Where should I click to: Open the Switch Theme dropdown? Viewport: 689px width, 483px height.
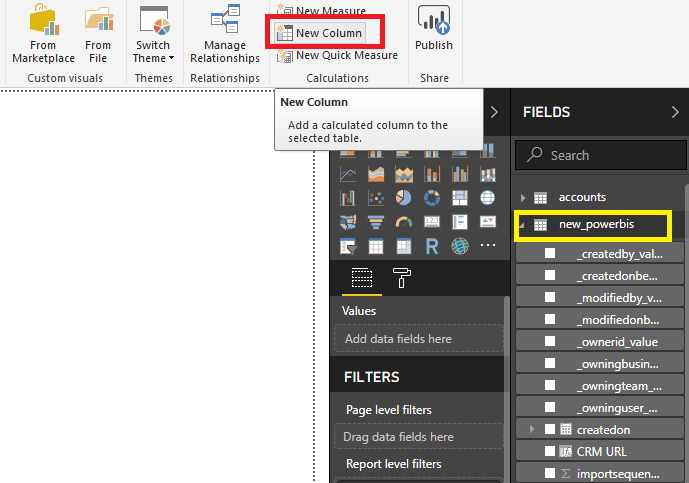153,34
